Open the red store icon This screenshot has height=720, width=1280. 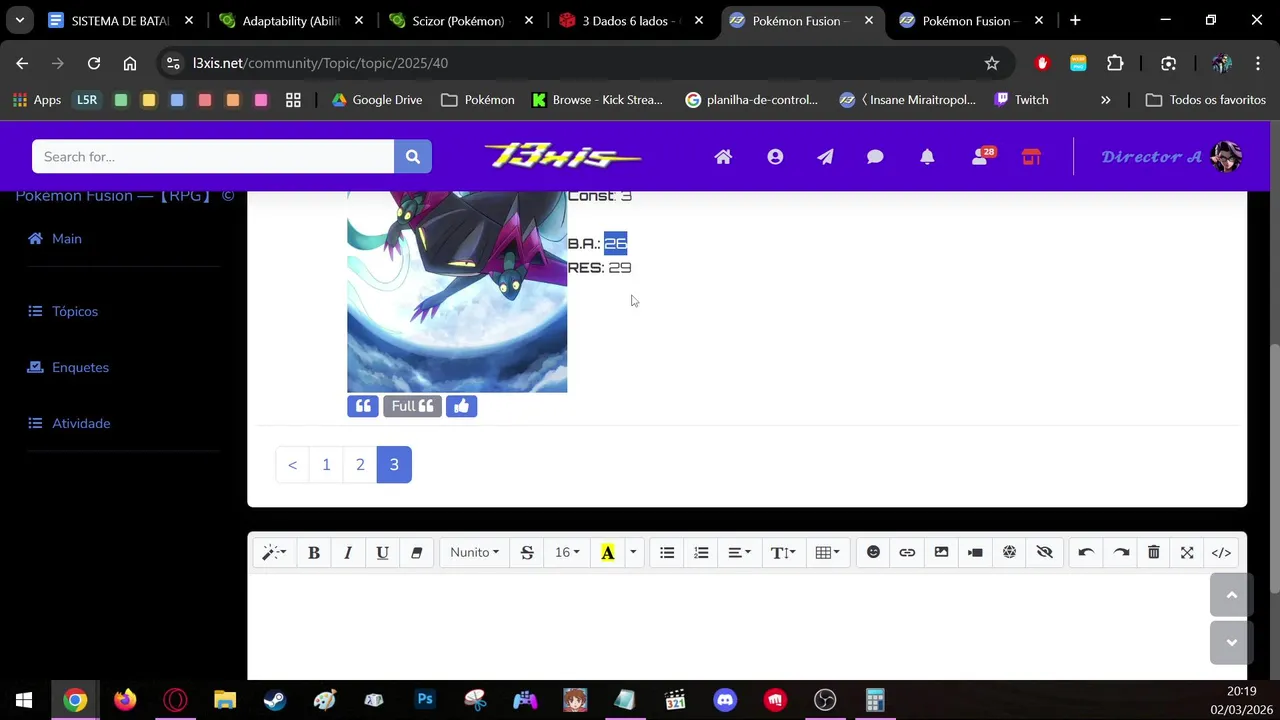(1031, 157)
